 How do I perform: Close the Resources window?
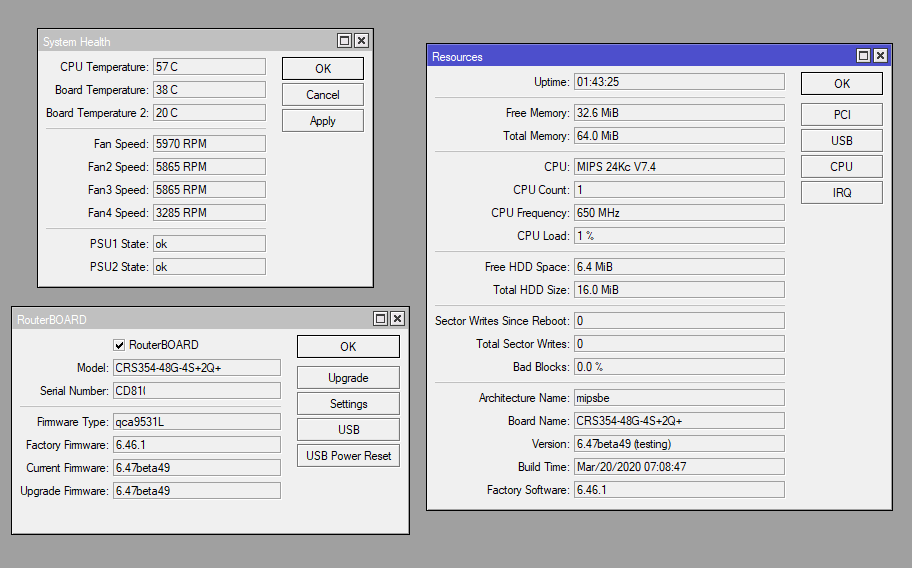[x=881, y=57]
